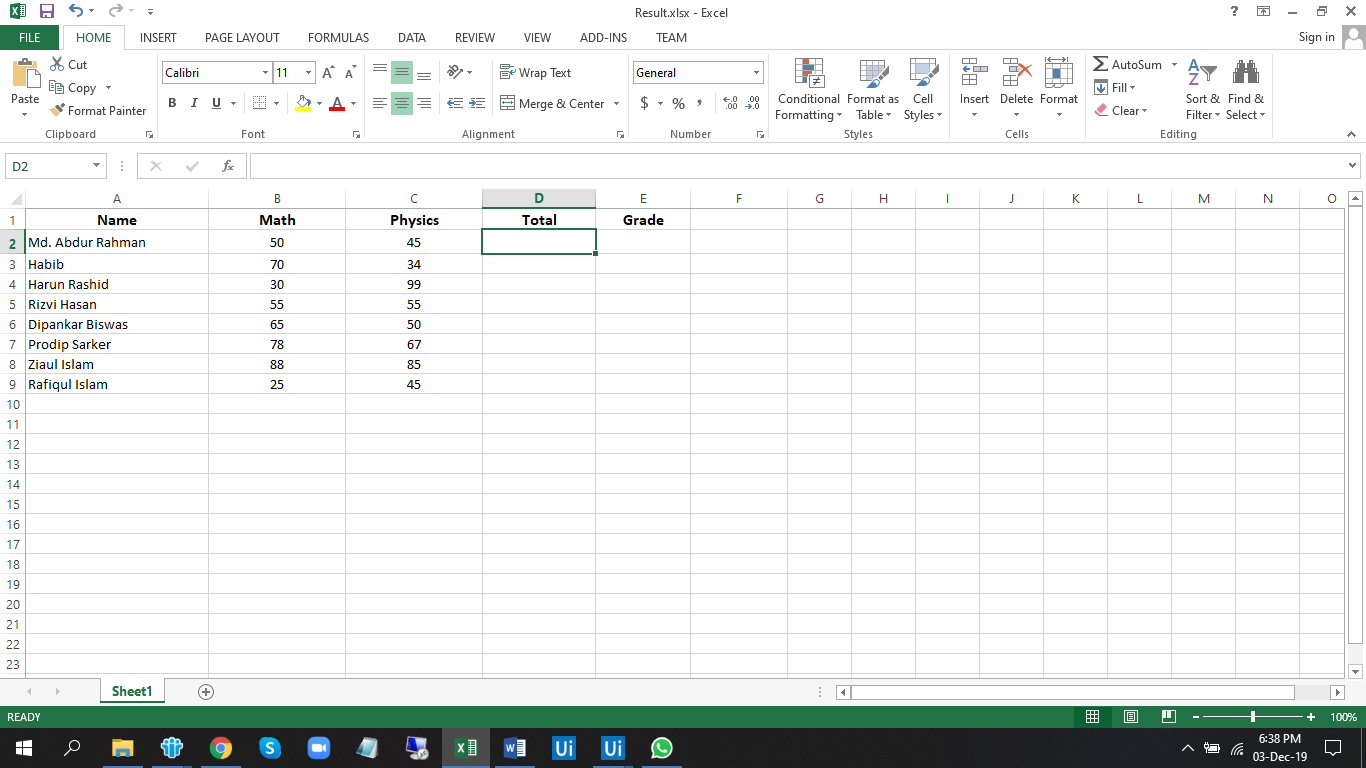
Task: Apply the Percent Style format
Action: pos(678,103)
